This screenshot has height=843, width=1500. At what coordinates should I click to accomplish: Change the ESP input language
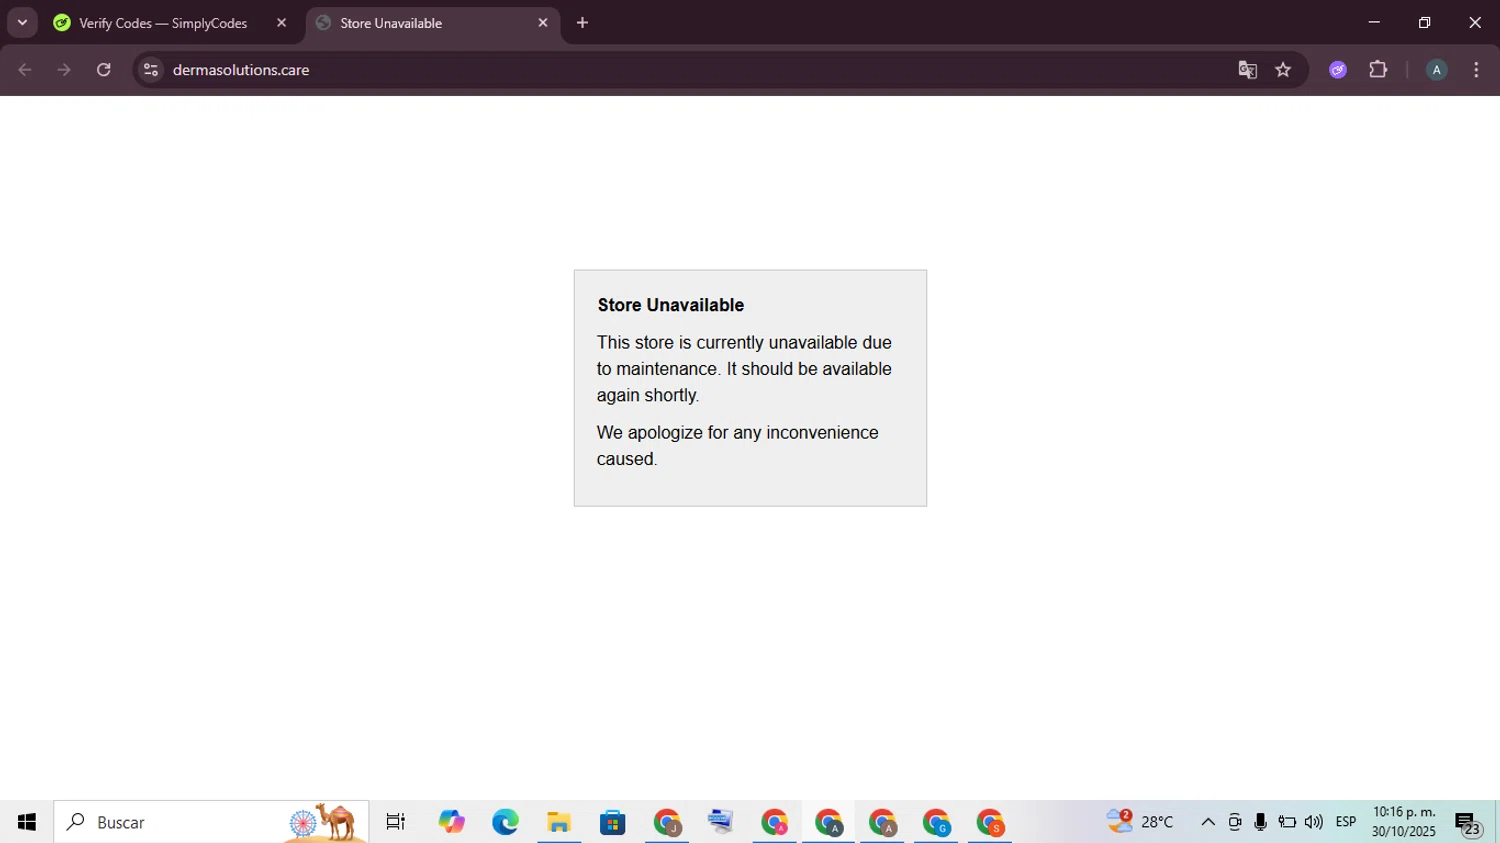coord(1346,822)
